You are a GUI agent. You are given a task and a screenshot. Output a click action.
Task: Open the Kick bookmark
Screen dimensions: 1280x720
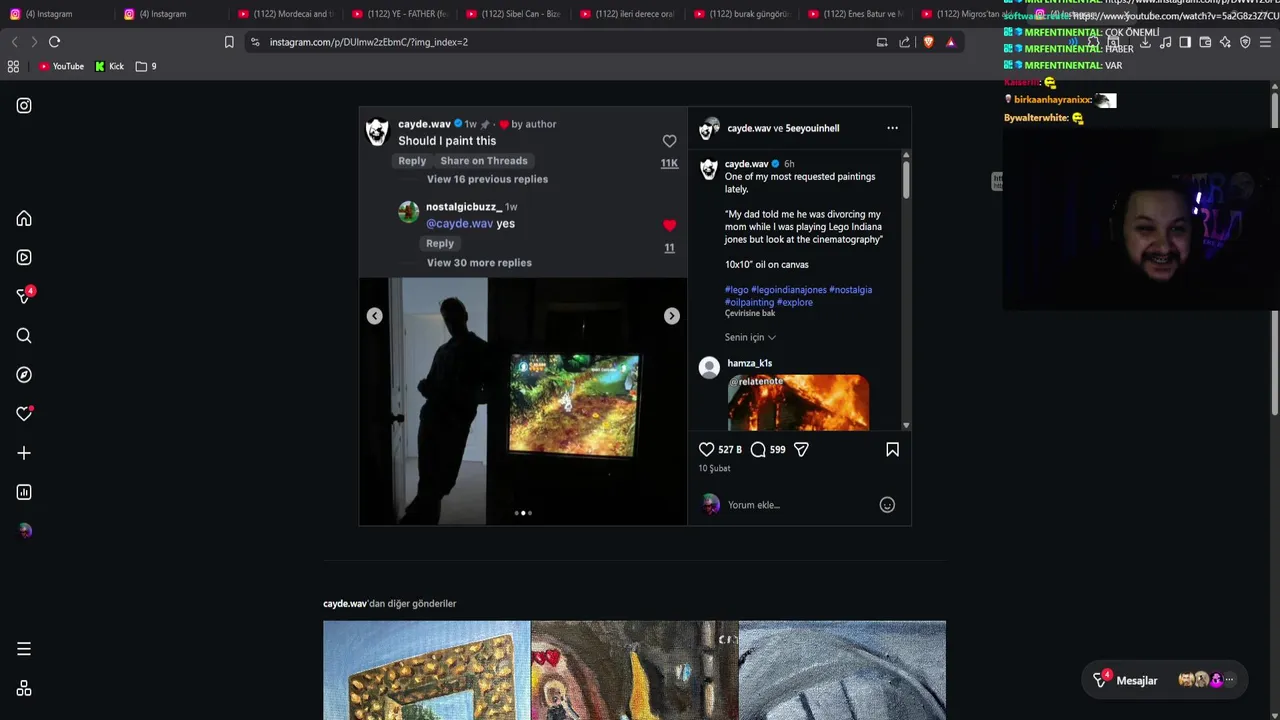coord(109,66)
